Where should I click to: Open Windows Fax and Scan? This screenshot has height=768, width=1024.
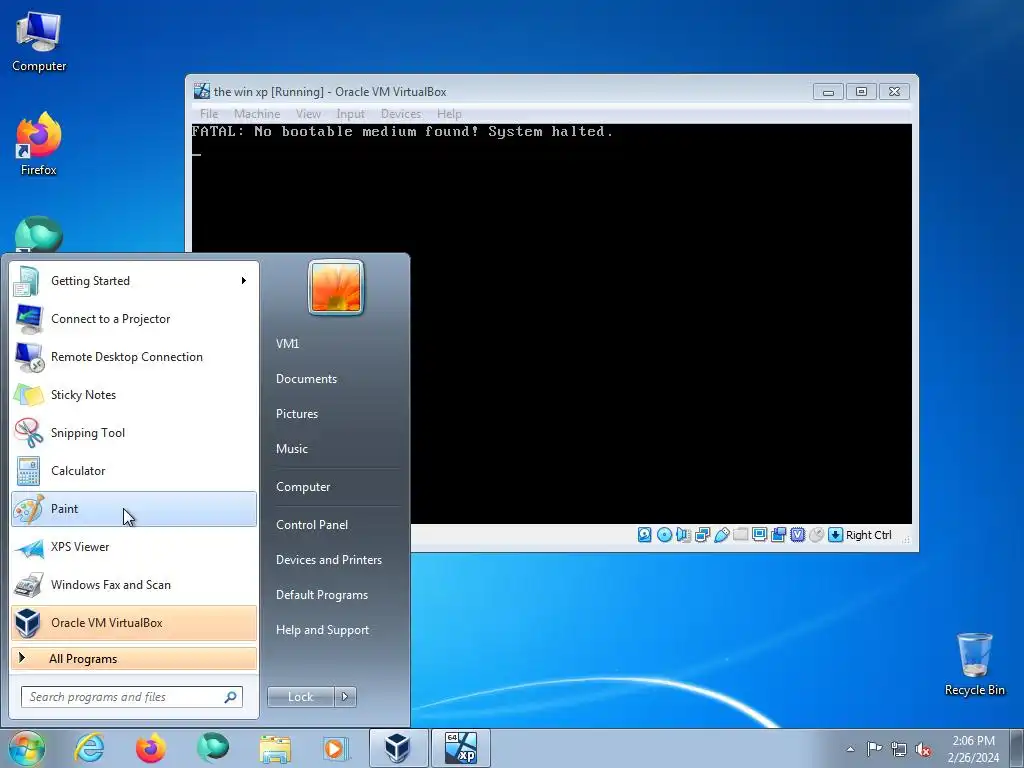tap(134, 585)
